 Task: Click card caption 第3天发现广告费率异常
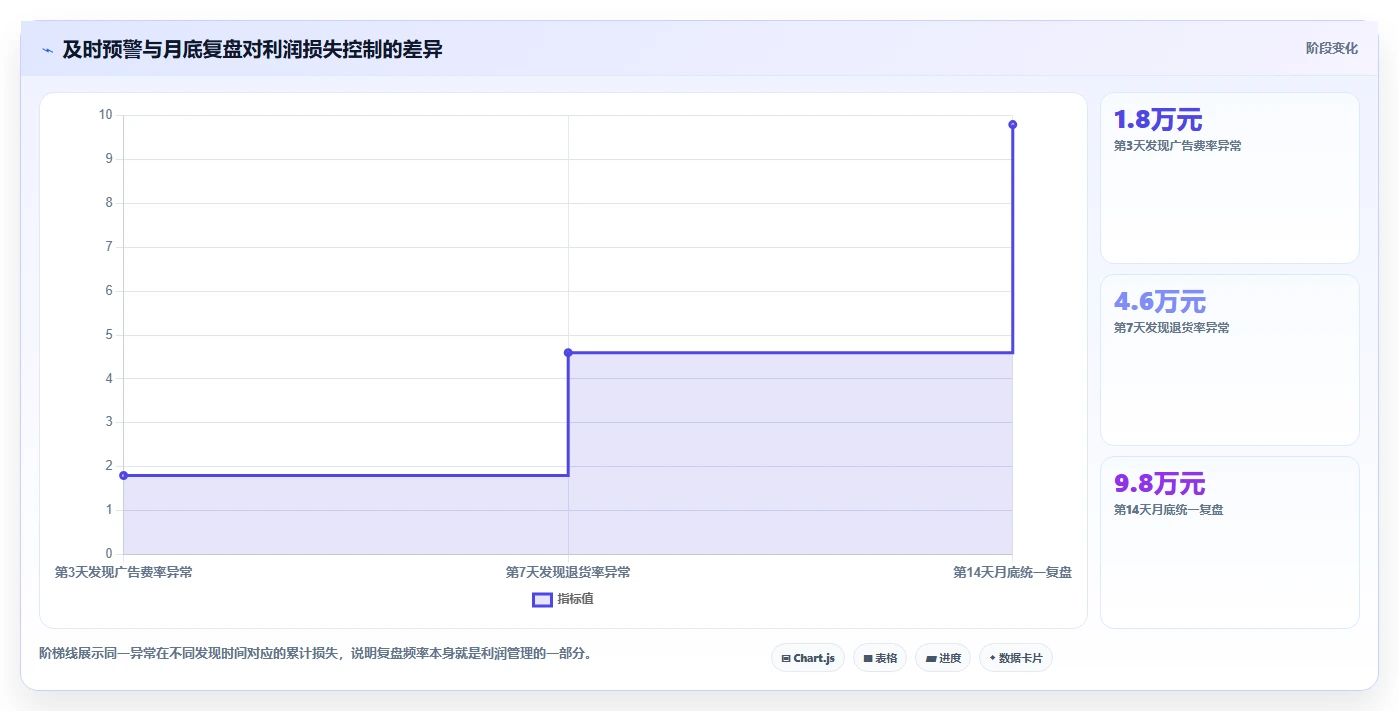1177,146
